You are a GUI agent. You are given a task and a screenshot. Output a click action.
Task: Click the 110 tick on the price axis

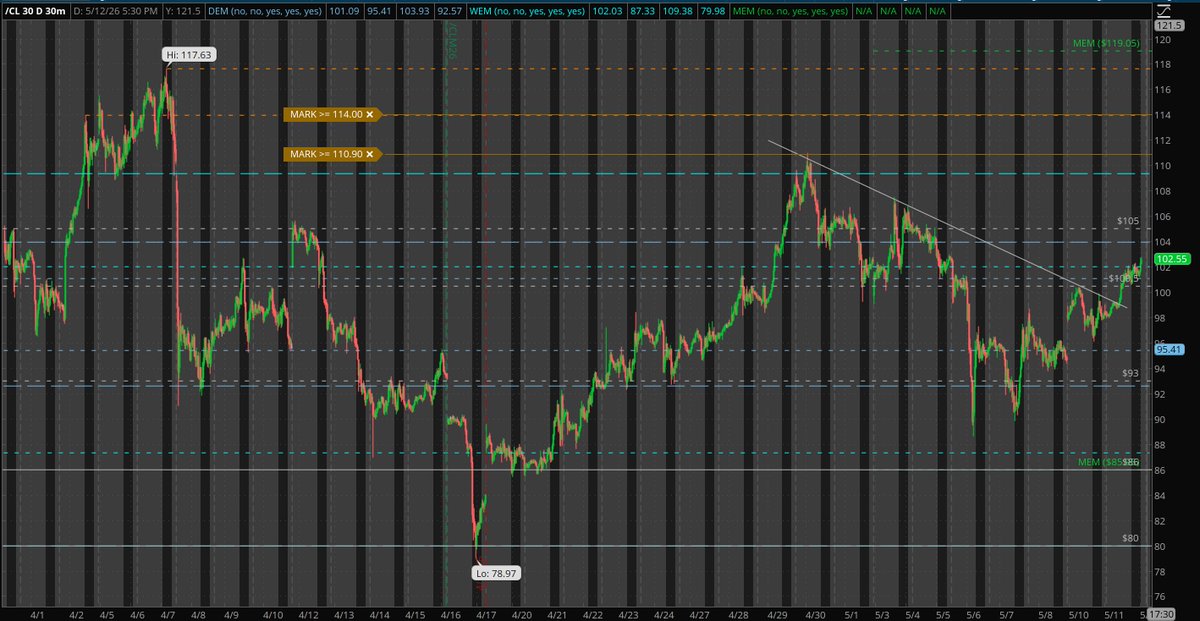tap(1163, 166)
